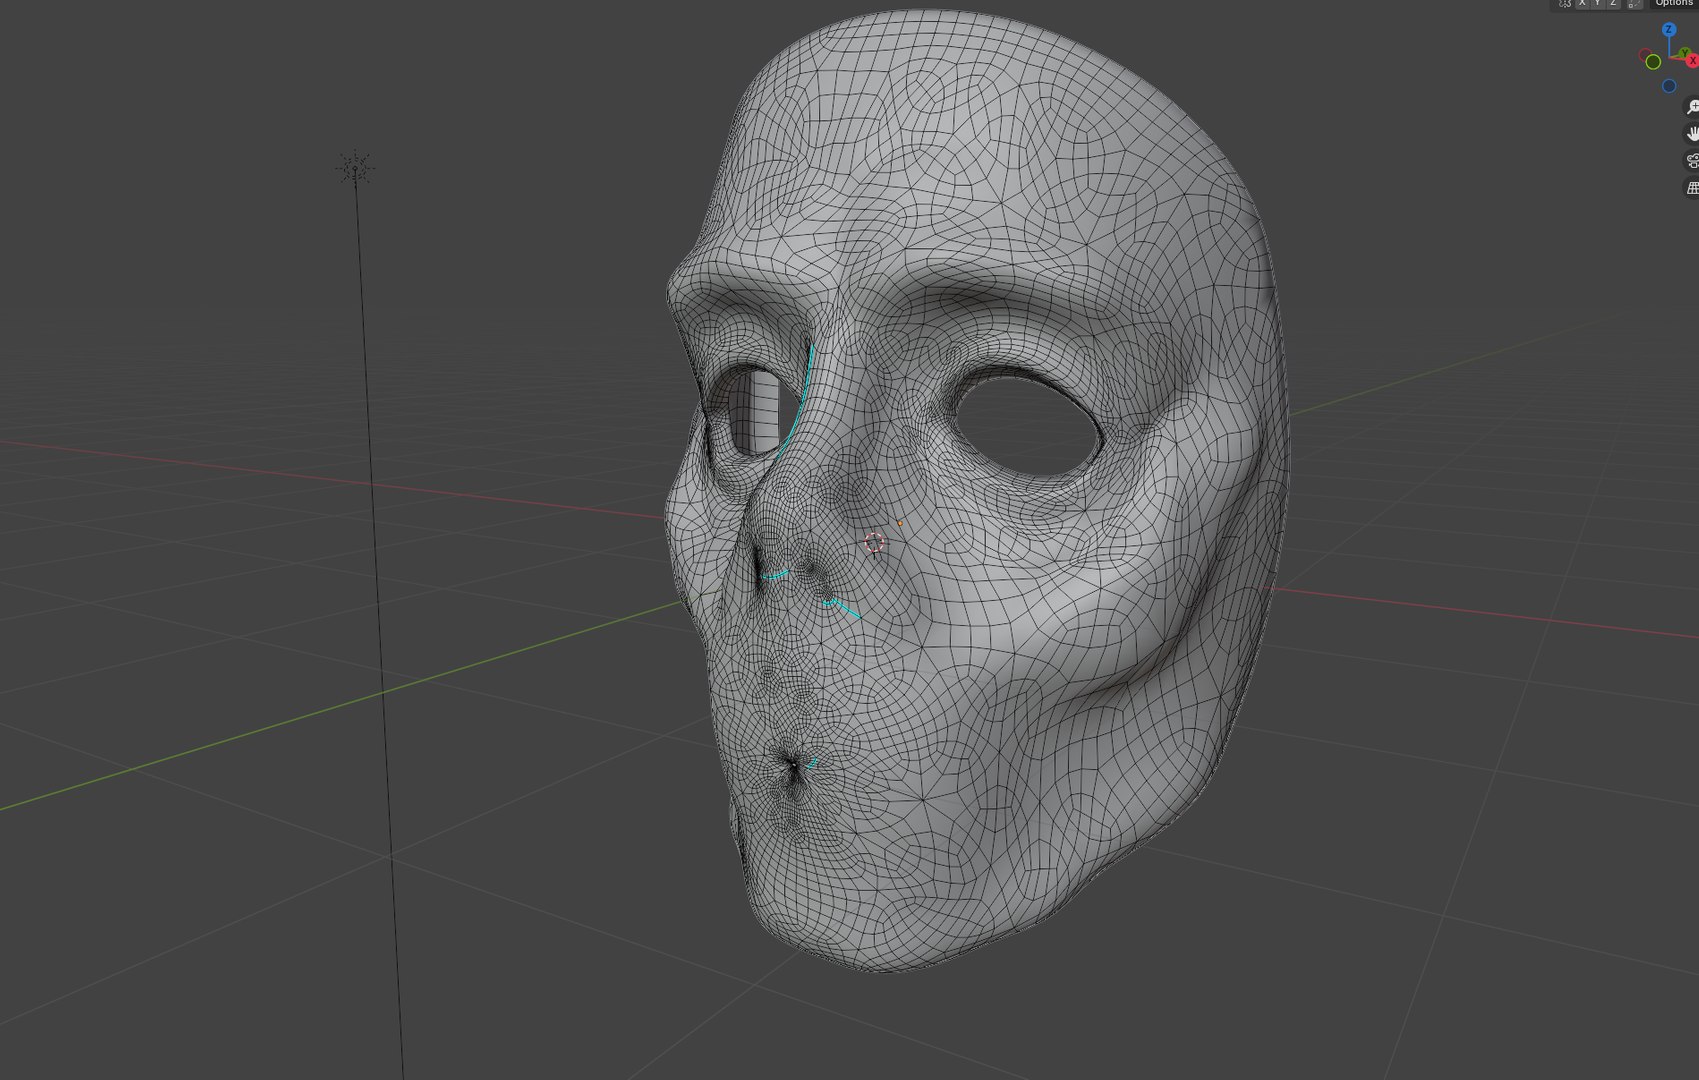Select the light object in viewport

click(x=355, y=168)
